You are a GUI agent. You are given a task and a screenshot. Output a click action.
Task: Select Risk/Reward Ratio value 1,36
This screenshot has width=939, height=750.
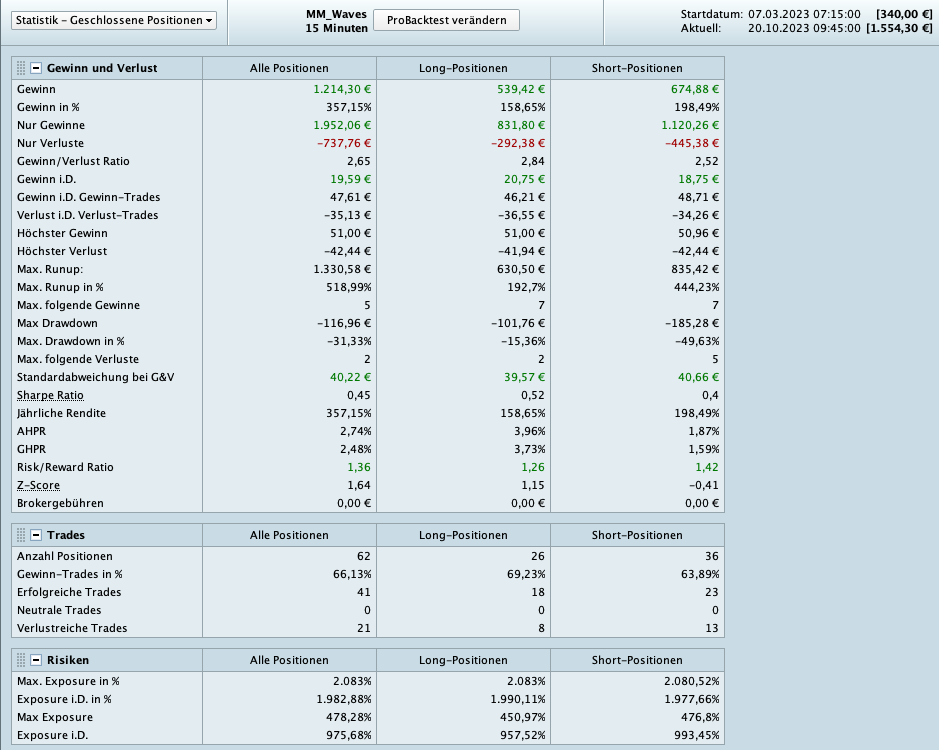(x=359, y=467)
